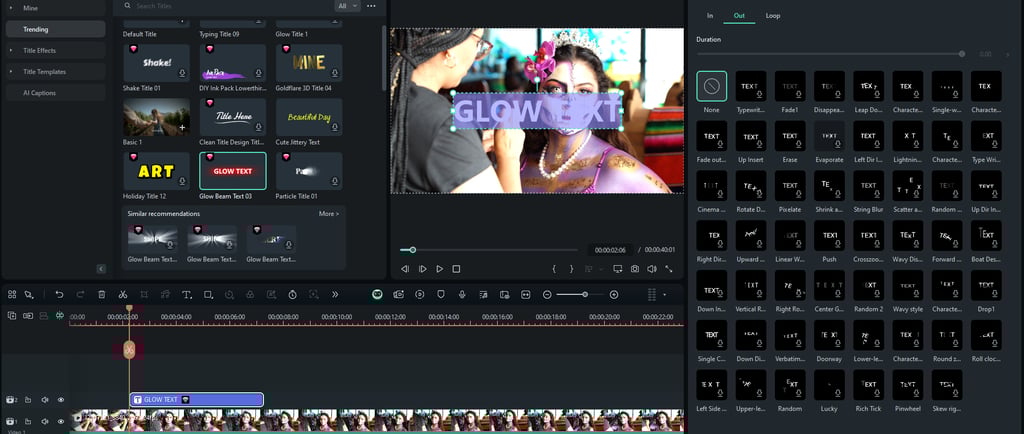Click the animation Duration slider
1024x434 pixels.
830,53
